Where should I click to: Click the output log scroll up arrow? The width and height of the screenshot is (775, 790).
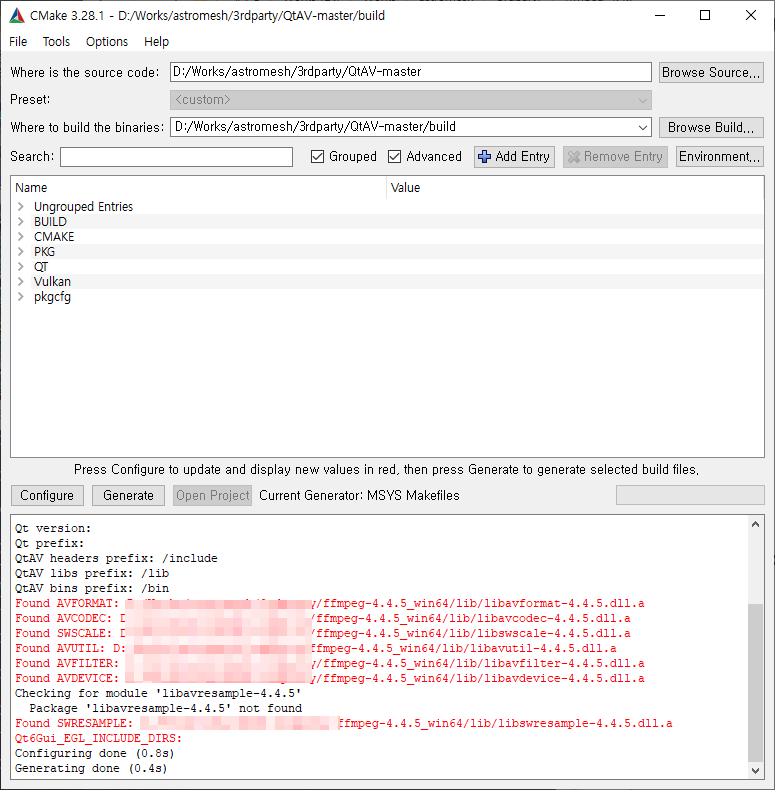[755, 524]
